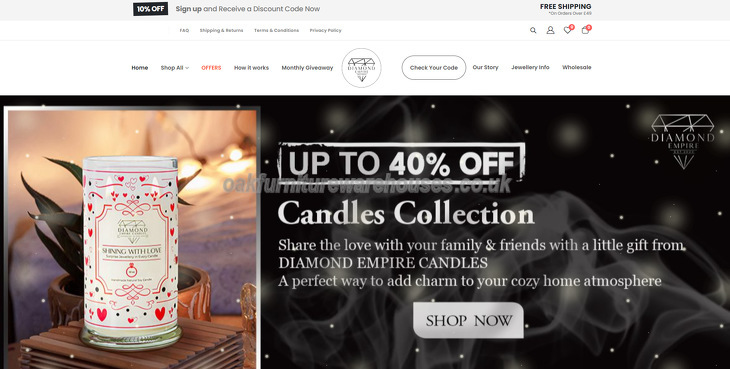Click the SHOP NOW banner button
This screenshot has height=369, width=730.
(x=468, y=320)
